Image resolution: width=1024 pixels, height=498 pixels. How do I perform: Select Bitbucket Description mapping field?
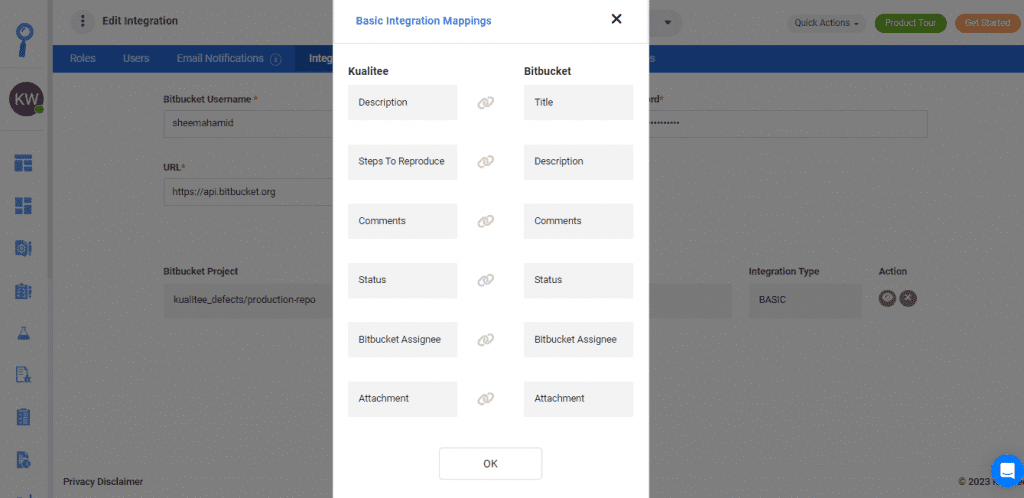coord(578,162)
